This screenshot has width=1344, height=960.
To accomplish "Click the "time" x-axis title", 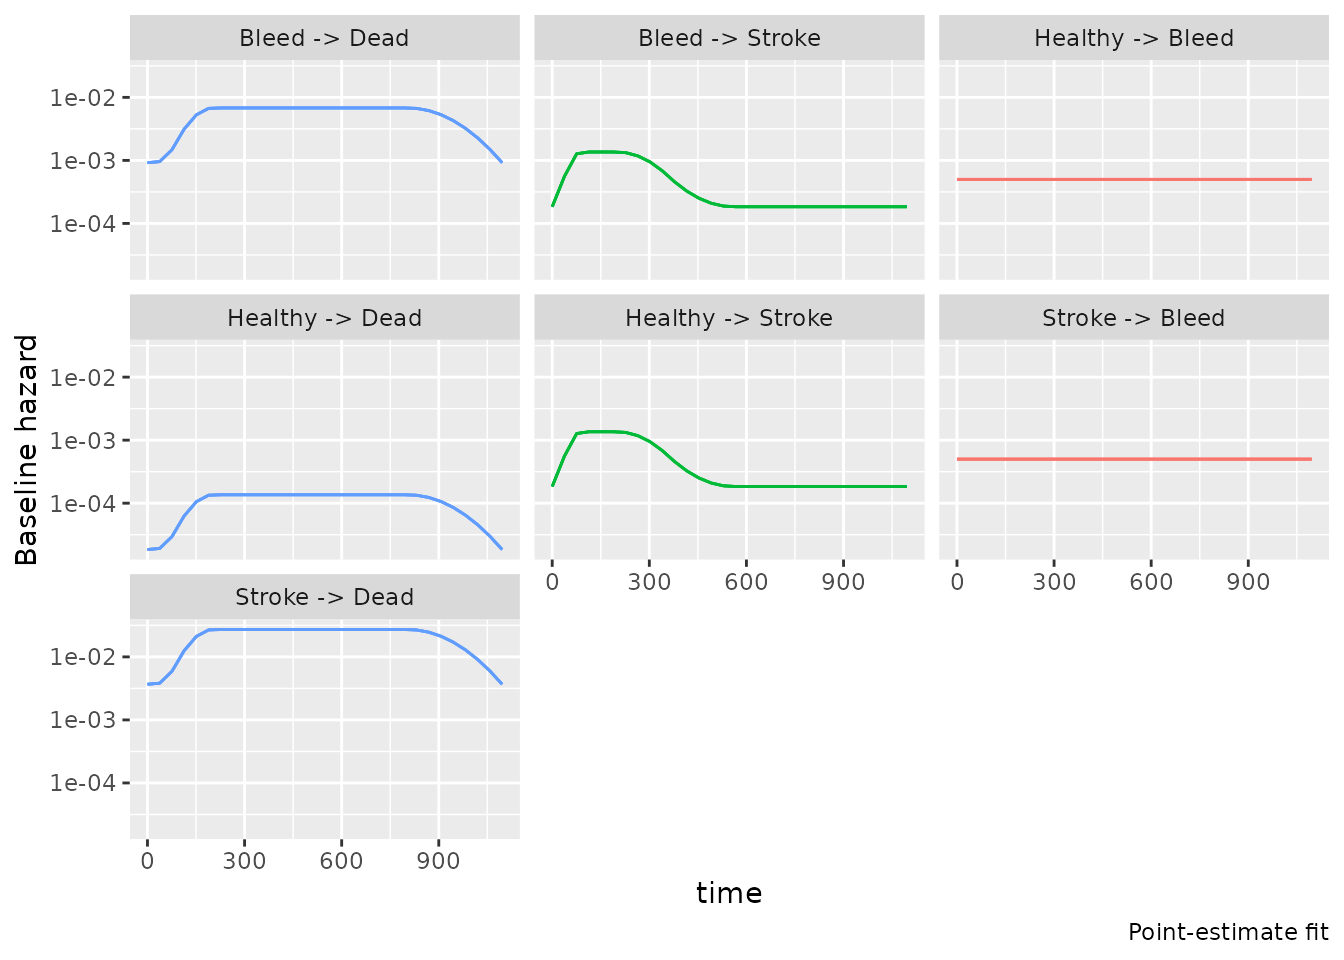I will (x=729, y=893).
